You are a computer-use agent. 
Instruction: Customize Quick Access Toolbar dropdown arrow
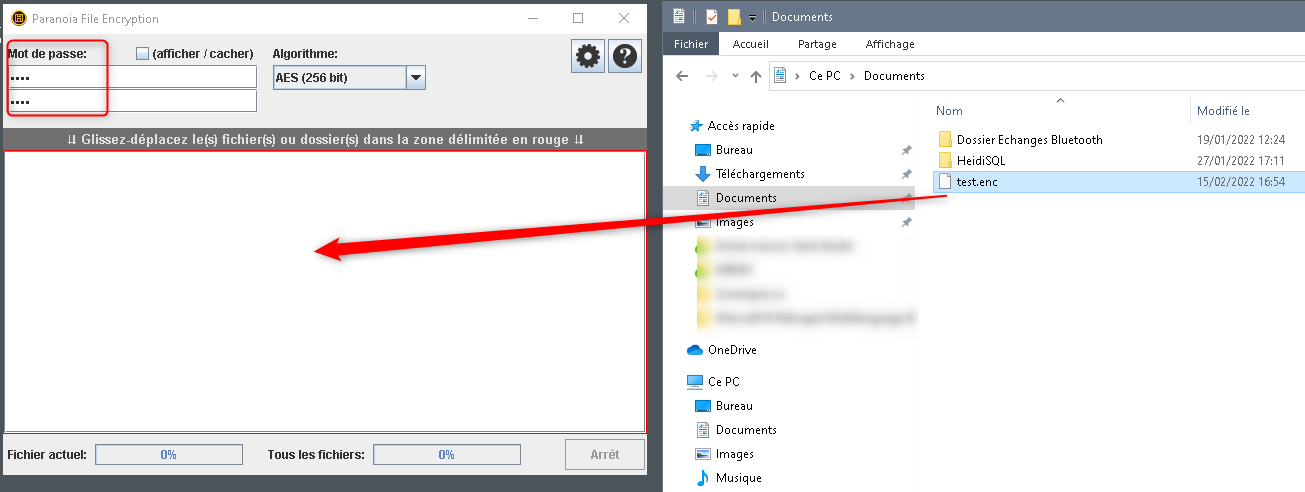pos(752,18)
